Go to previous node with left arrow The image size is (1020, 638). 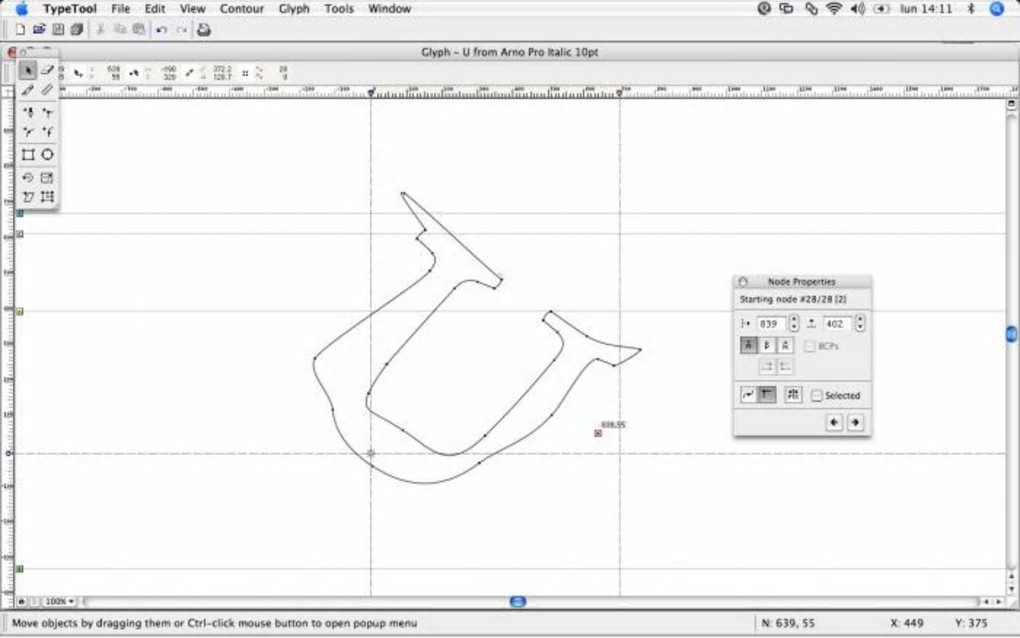click(834, 422)
